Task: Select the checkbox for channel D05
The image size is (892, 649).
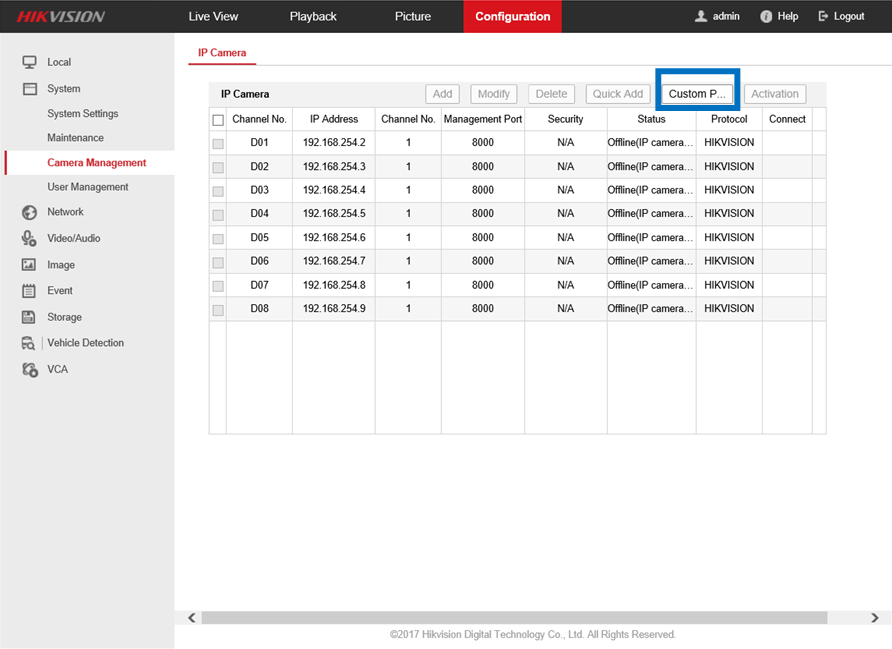Action: [218, 238]
